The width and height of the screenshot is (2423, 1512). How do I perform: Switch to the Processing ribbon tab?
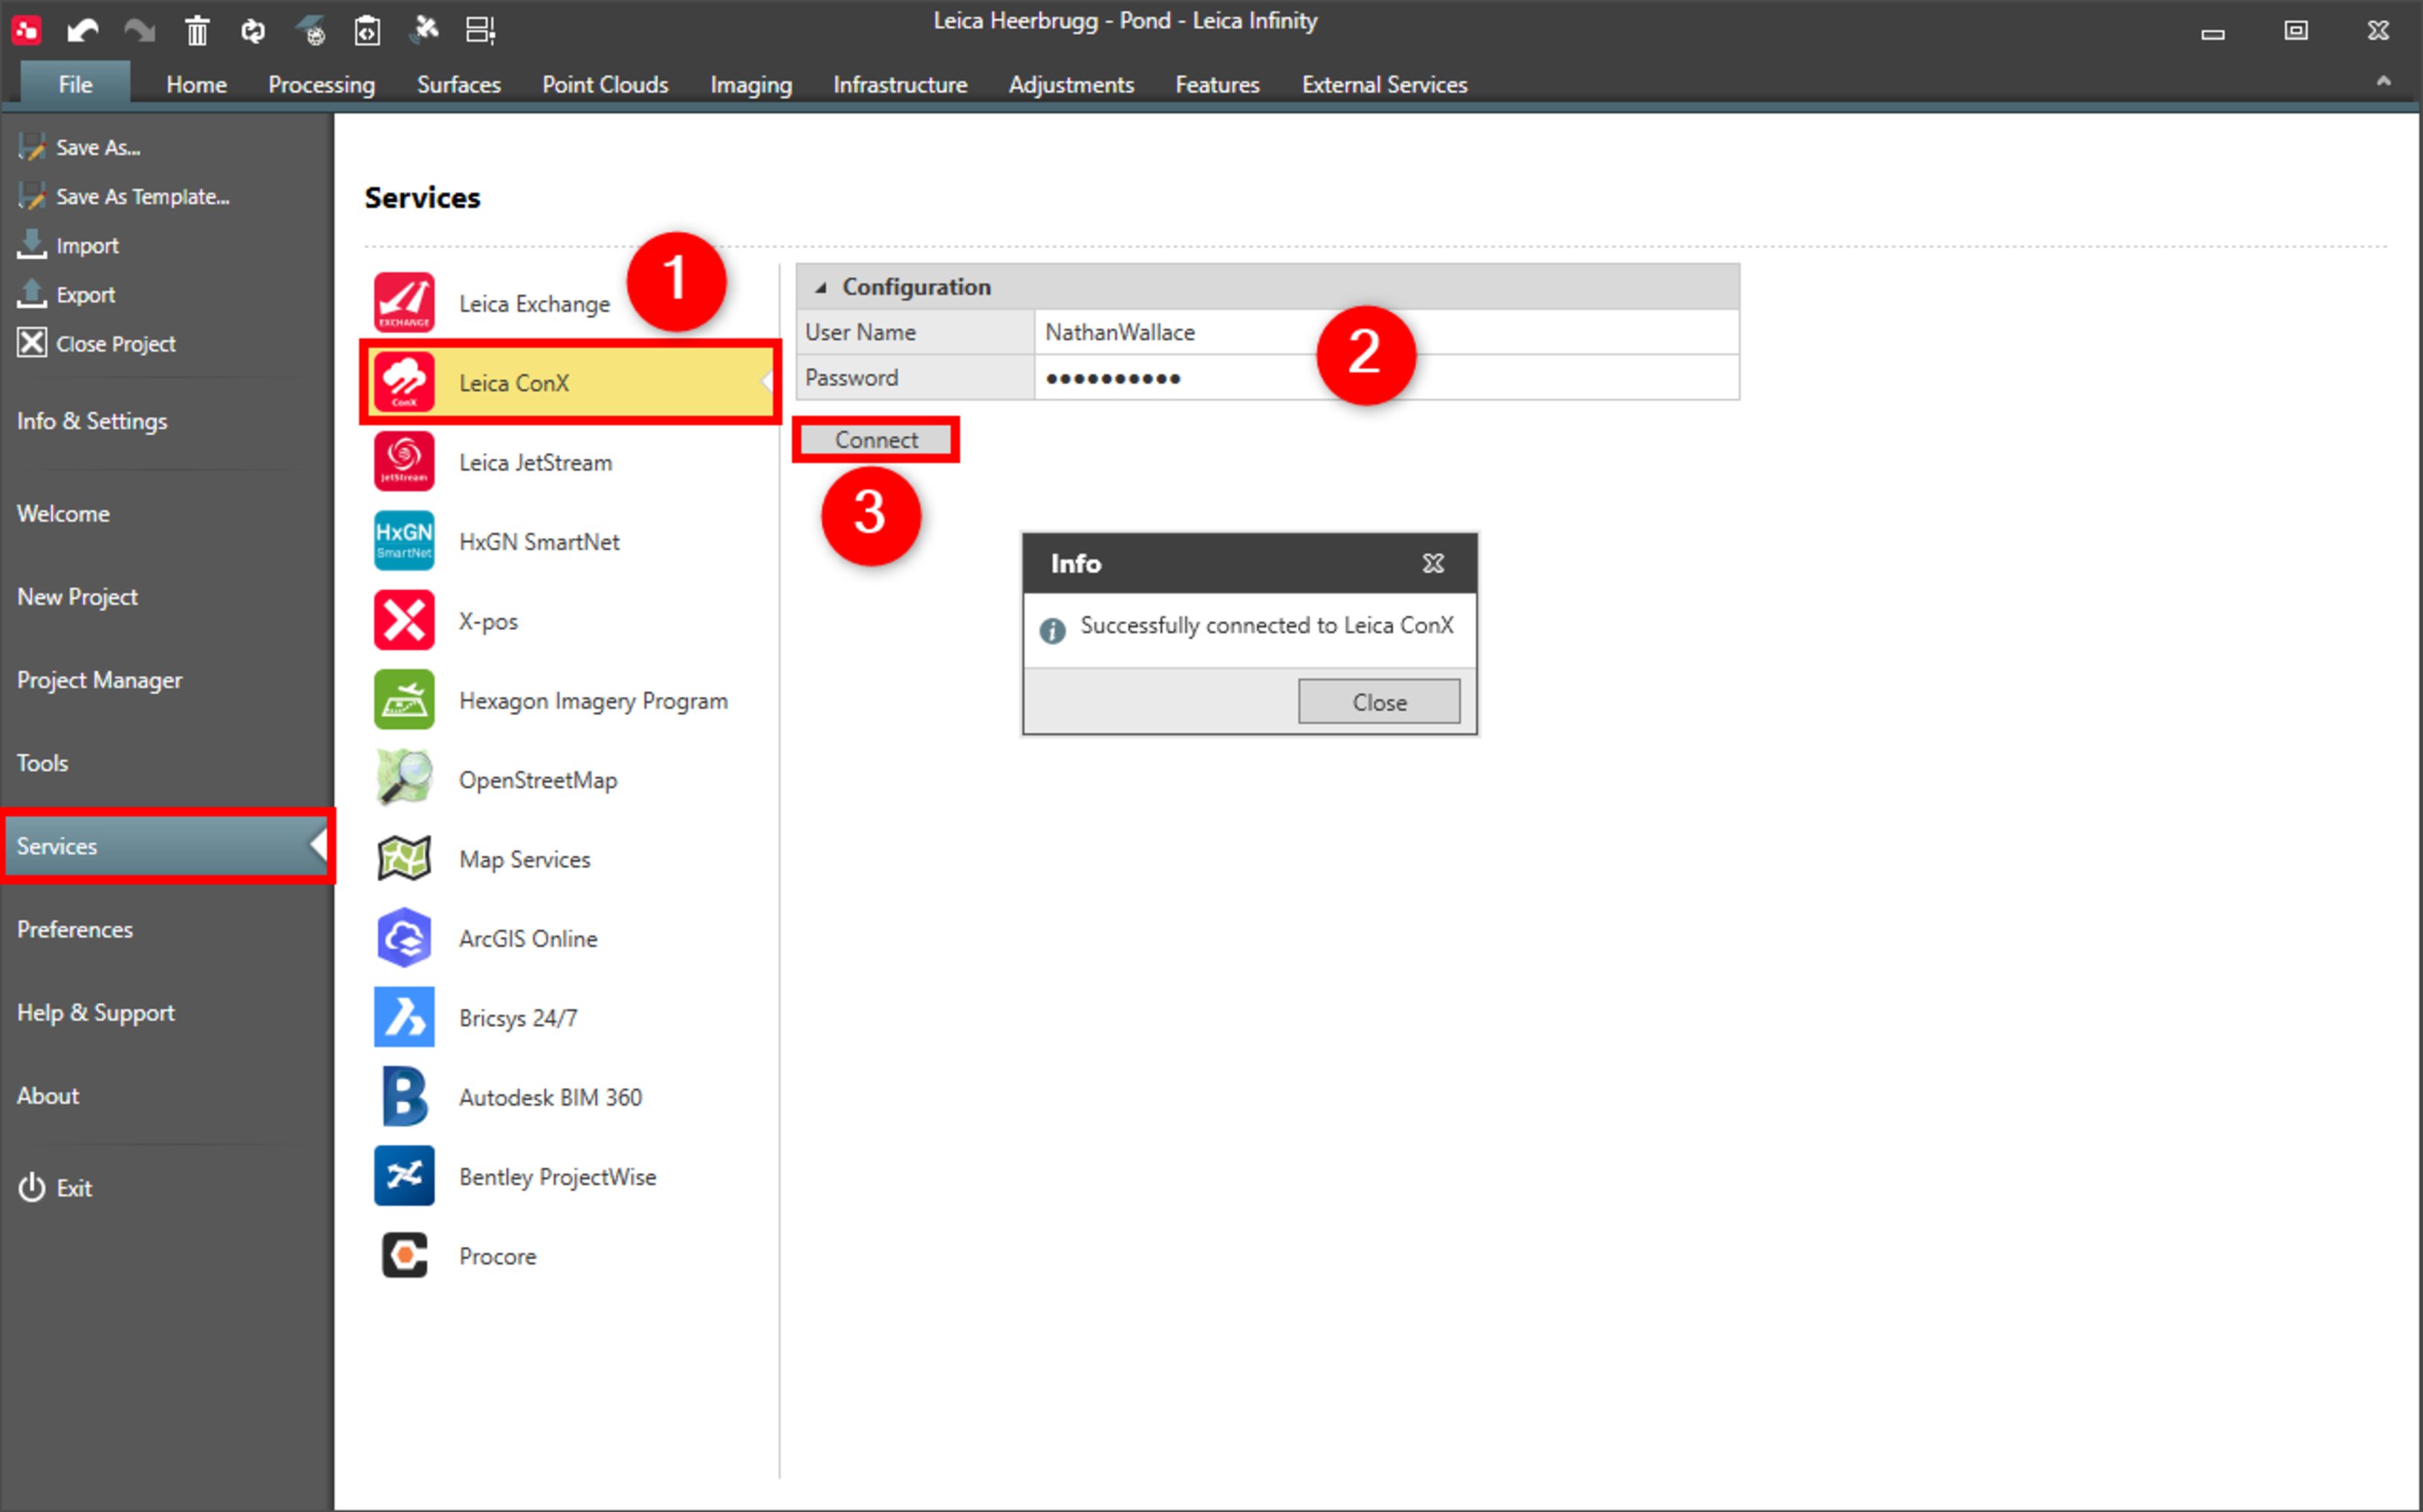click(x=321, y=84)
